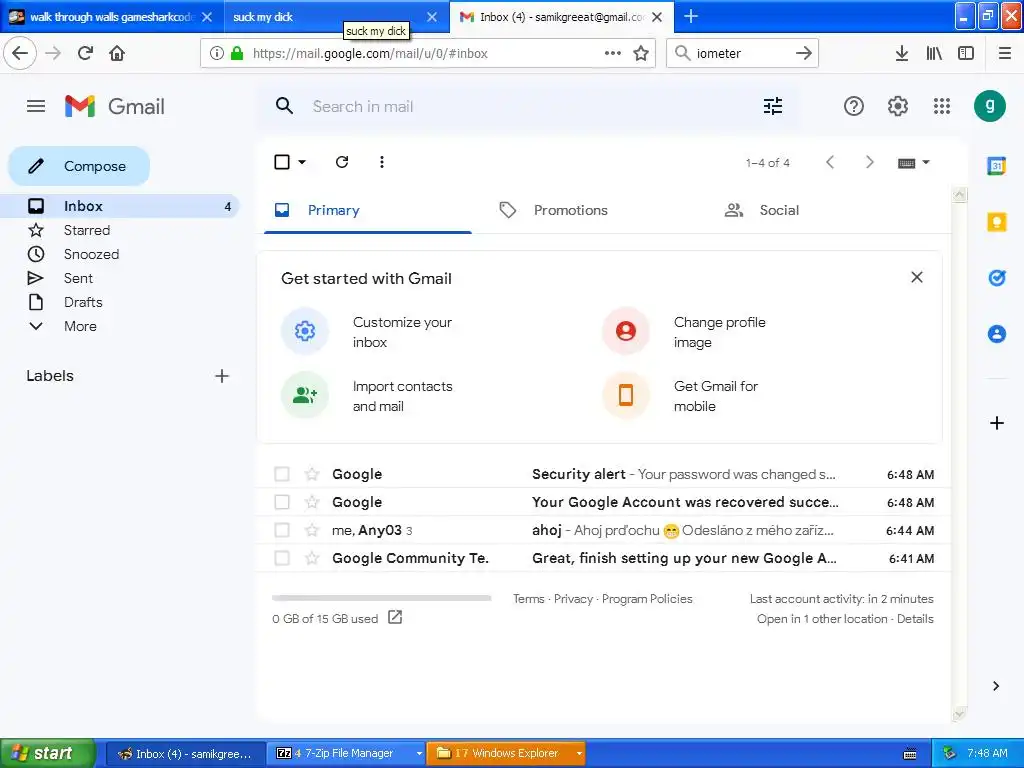Open the Sent folder
The image size is (1024, 768).
click(x=78, y=279)
